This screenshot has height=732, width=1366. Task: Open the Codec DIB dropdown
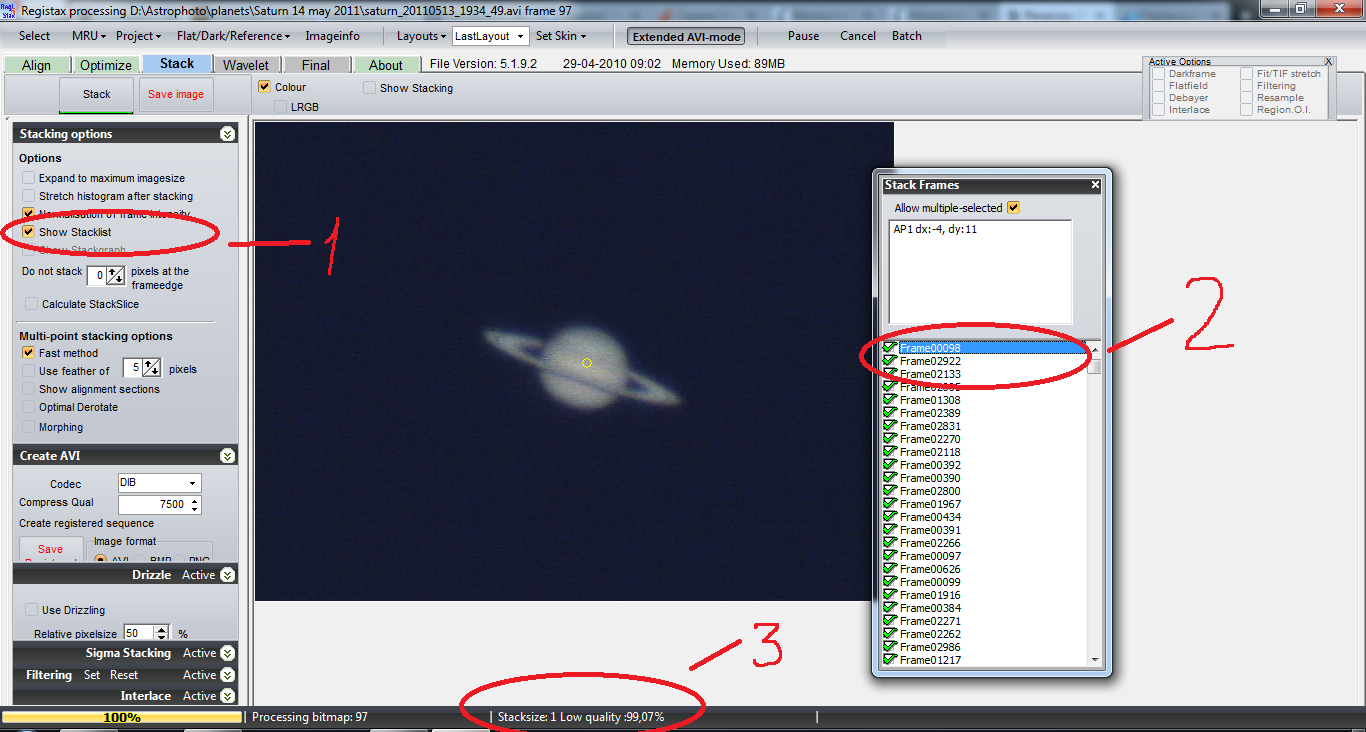(x=193, y=483)
